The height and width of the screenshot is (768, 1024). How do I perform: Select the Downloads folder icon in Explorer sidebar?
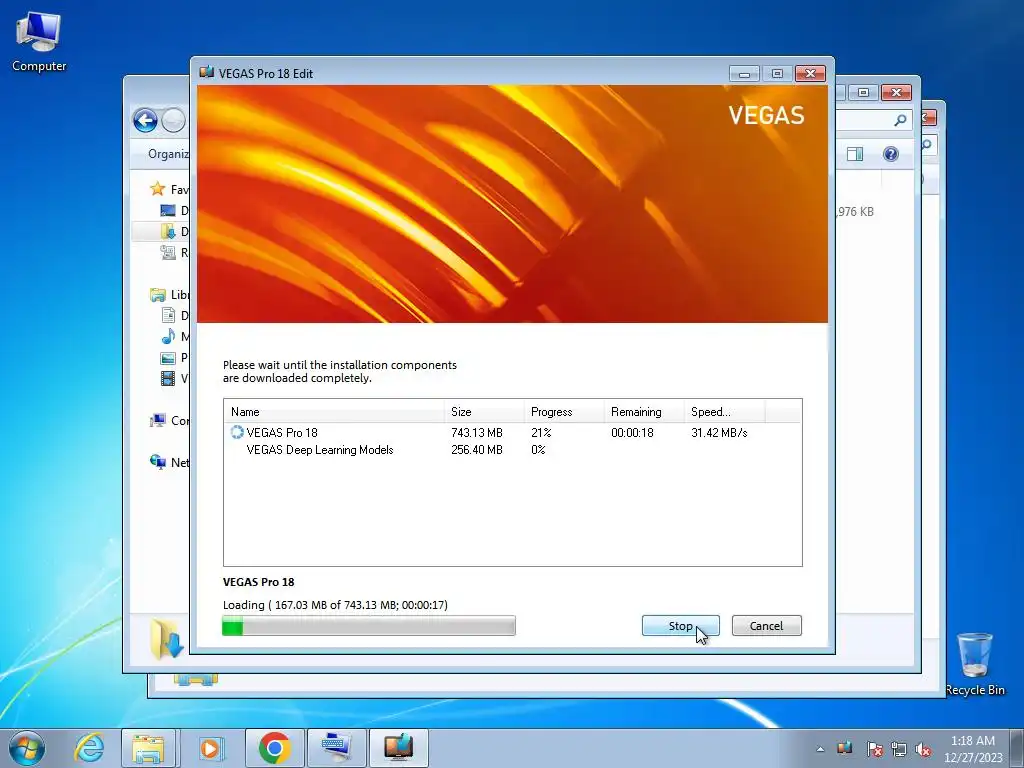point(168,231)
